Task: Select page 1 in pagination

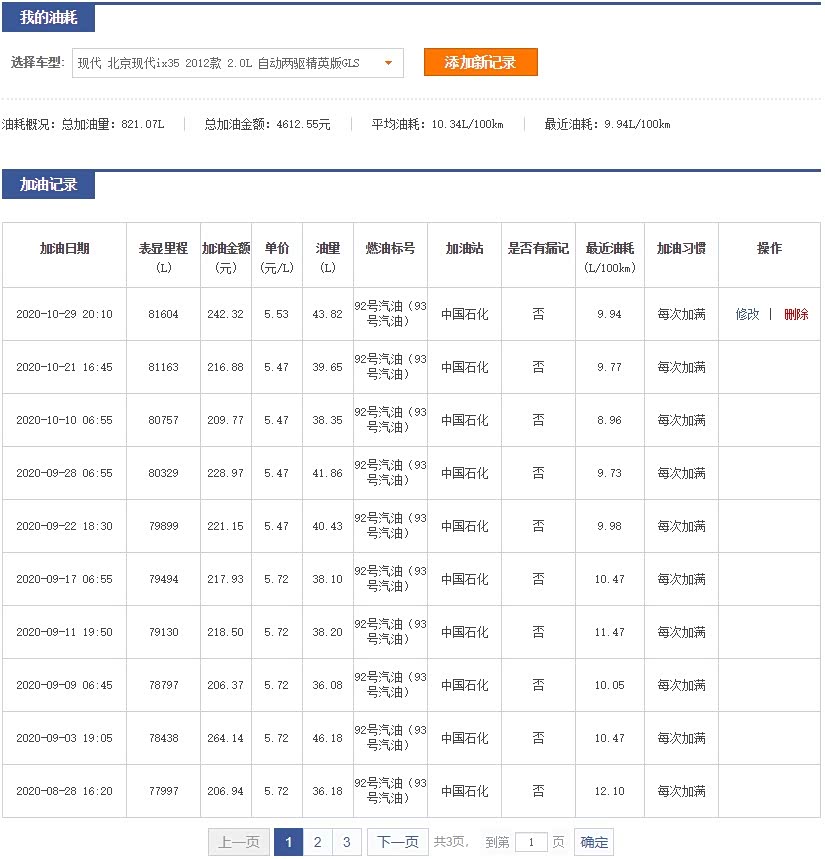Action: (288, 842)
